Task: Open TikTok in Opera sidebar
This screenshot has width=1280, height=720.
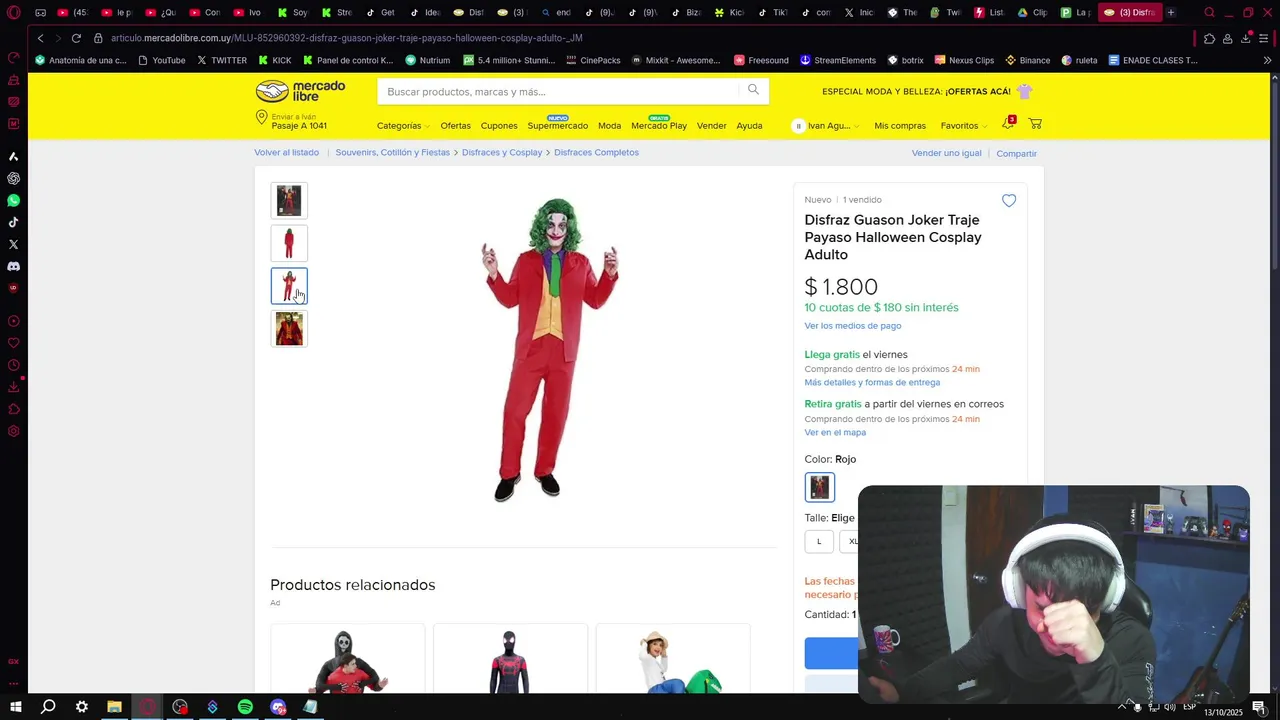Action: (13, 222)
